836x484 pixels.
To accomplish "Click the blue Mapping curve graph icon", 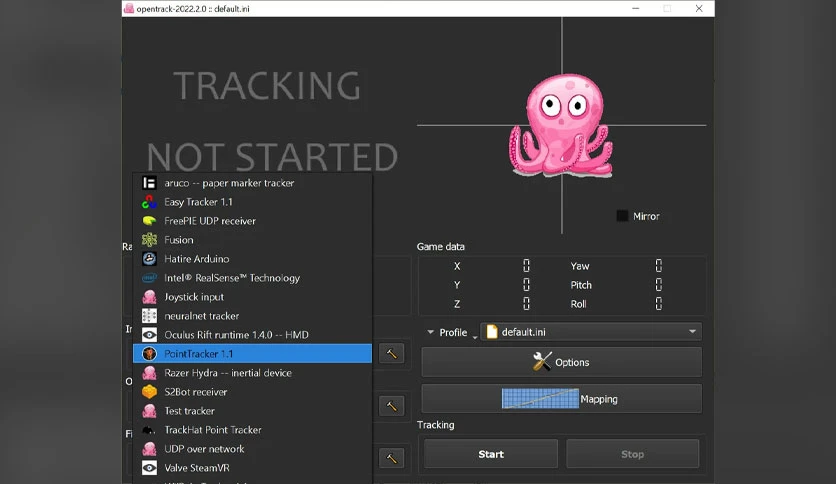I will tap(540, 399).
